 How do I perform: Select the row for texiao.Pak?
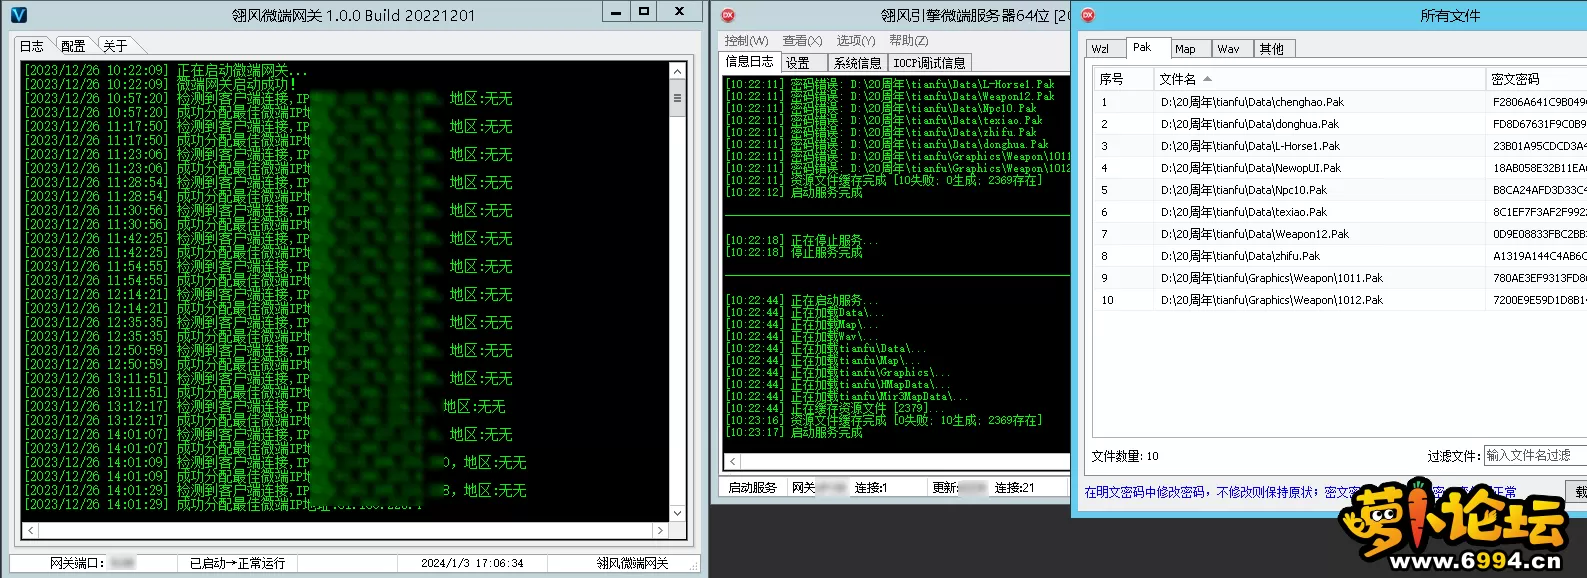[1340, 212]
